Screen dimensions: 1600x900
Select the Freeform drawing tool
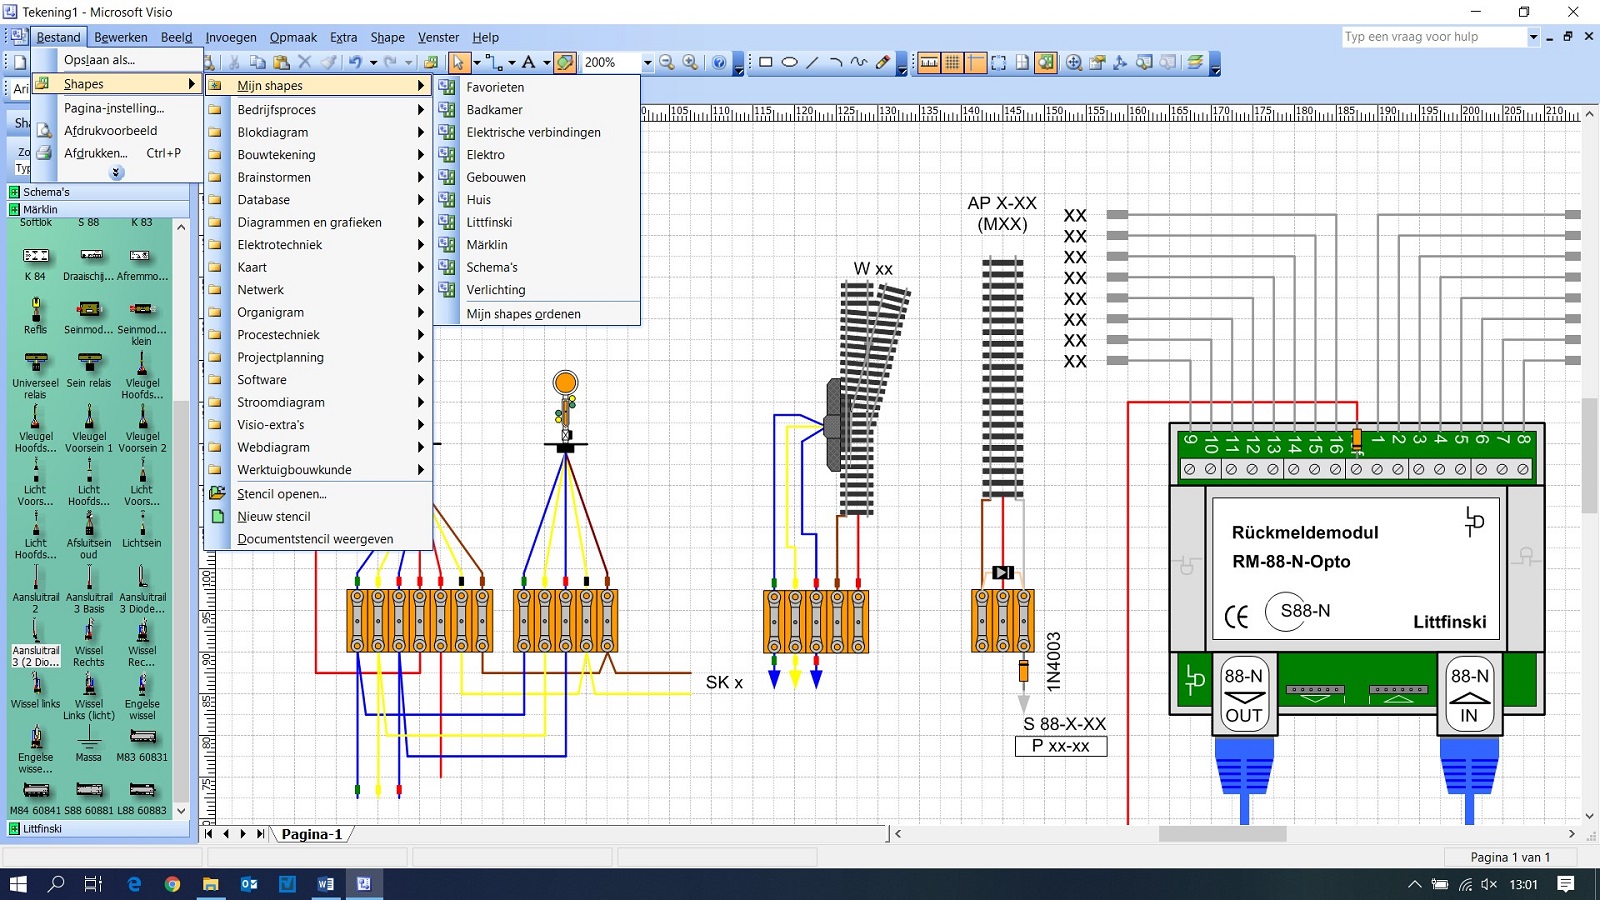858,62
